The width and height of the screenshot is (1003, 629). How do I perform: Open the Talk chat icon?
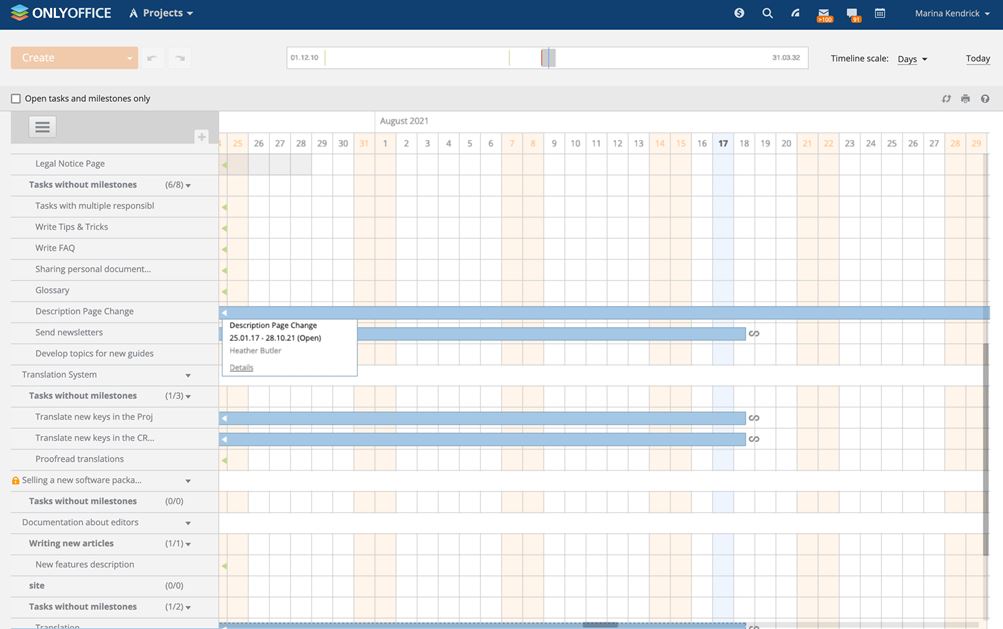point(852,14)
